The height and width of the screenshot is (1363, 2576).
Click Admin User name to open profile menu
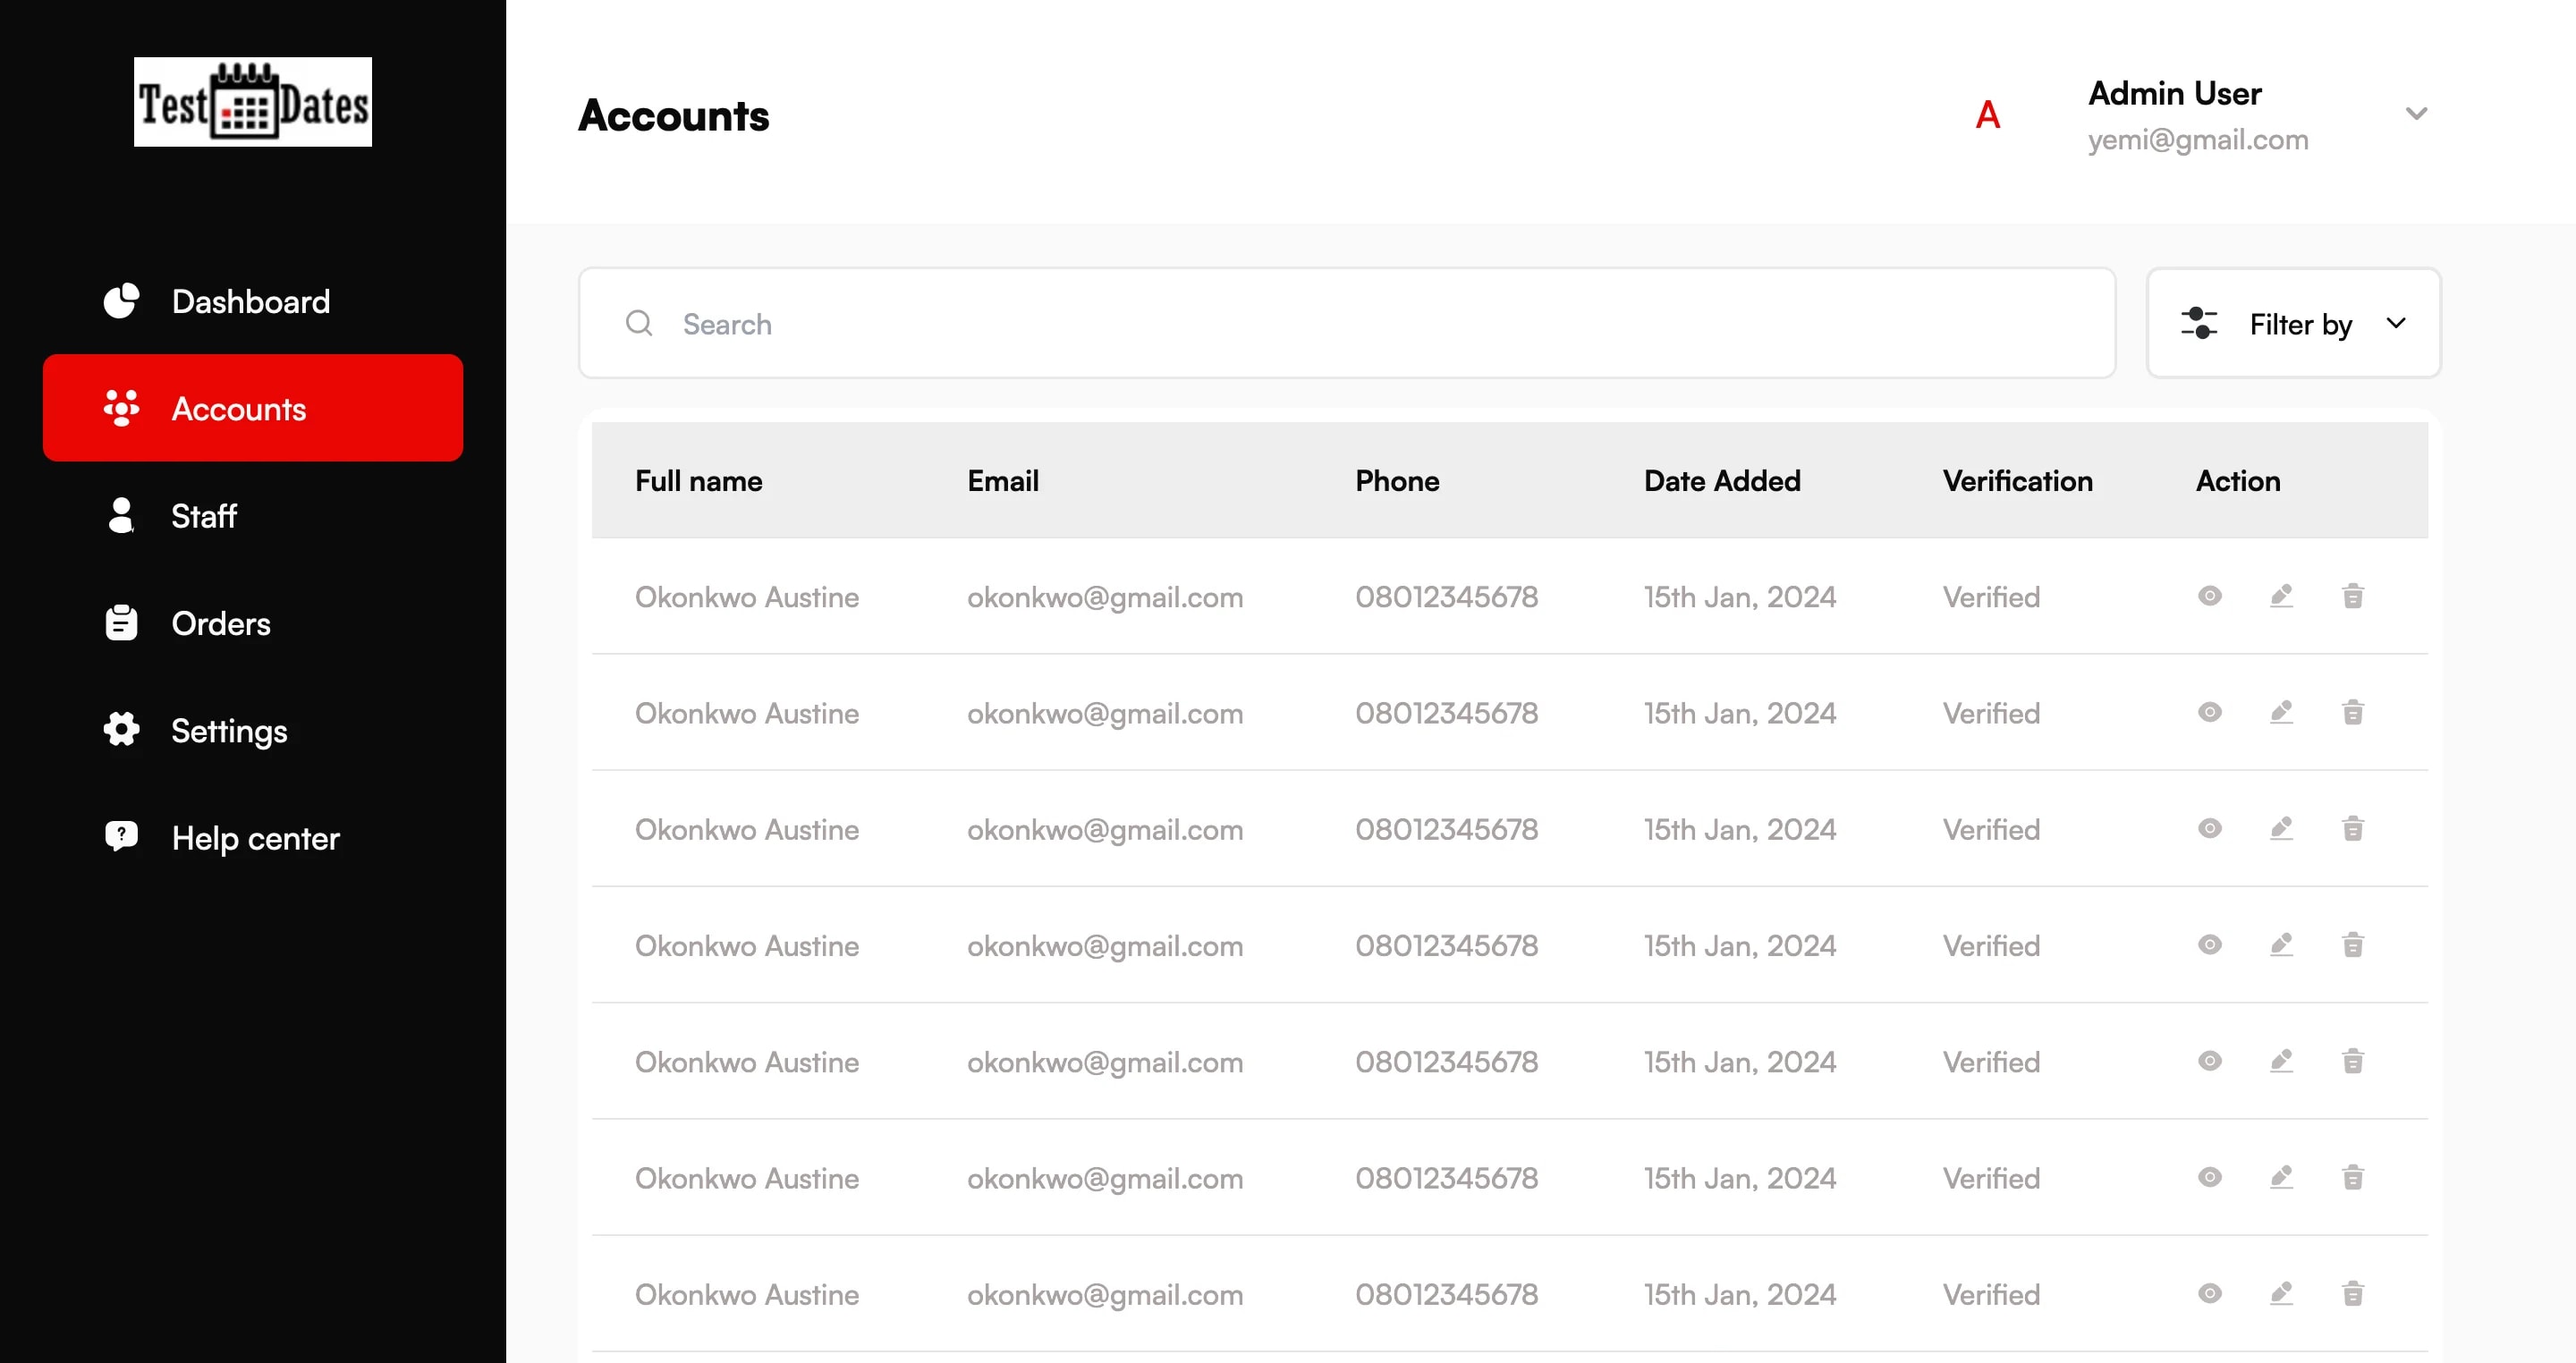pos(2174,94)
